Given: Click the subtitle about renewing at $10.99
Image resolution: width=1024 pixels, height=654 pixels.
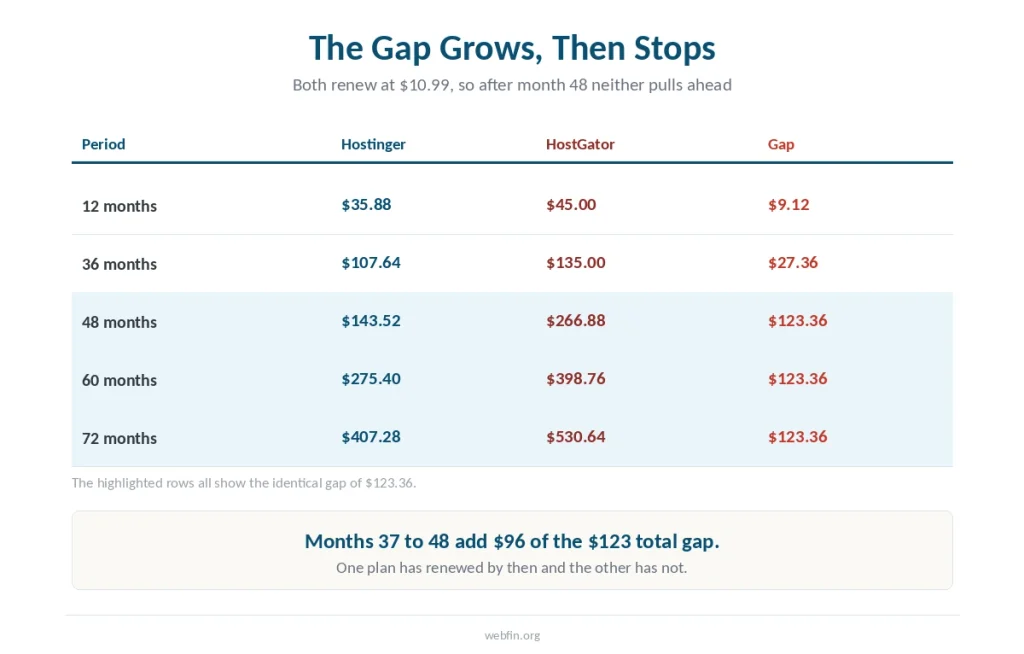Looking at the screenshot, I should 512,85.
